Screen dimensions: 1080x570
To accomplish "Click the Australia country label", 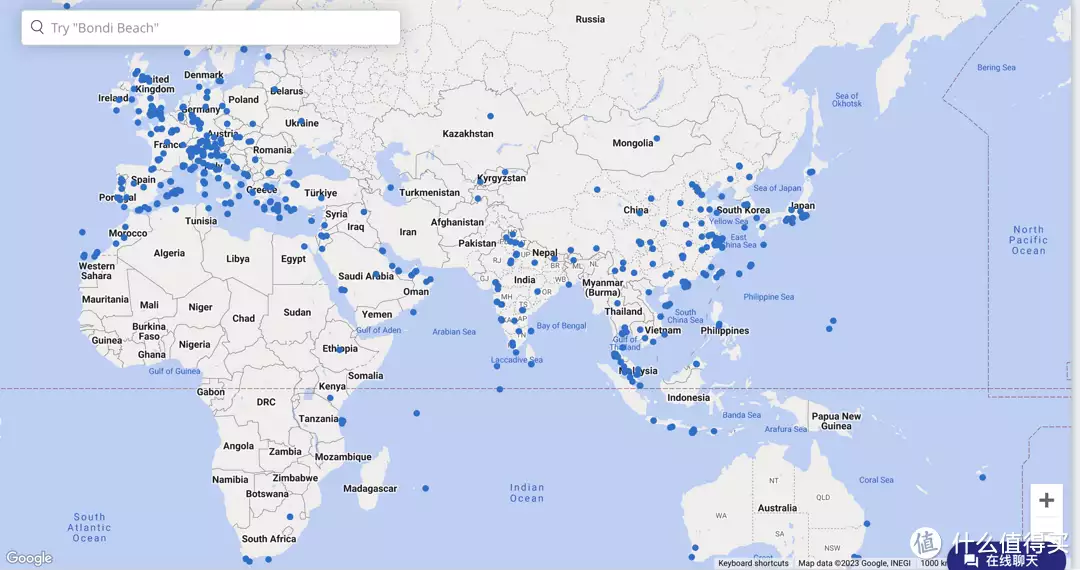I will 777,508.
